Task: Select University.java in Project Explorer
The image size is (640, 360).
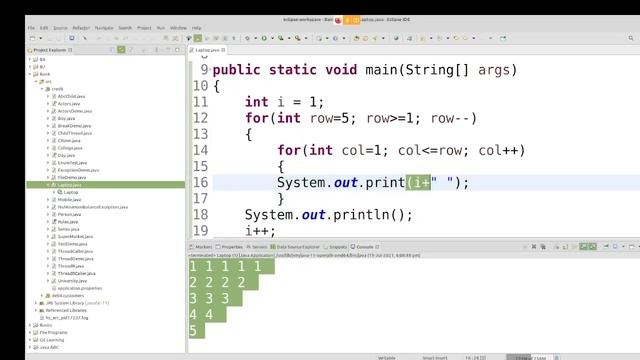Action: pyautogui.click(x=72, y=281)
